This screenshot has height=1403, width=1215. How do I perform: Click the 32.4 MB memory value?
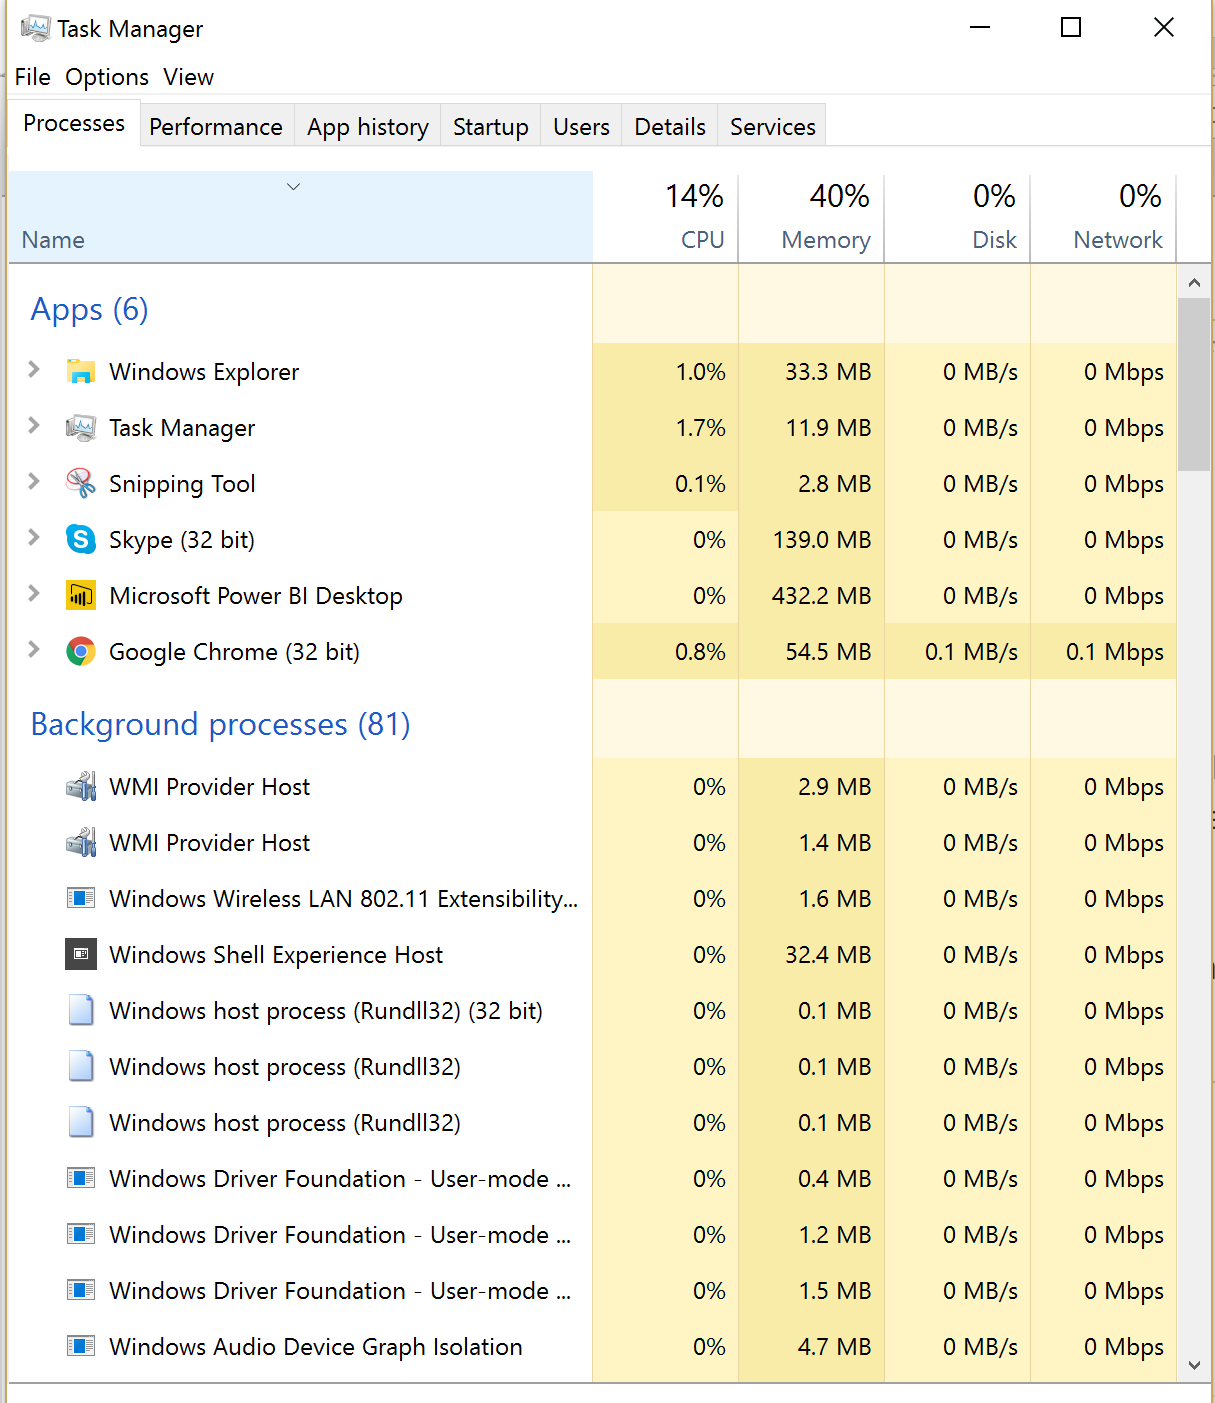tap(828, 955)
